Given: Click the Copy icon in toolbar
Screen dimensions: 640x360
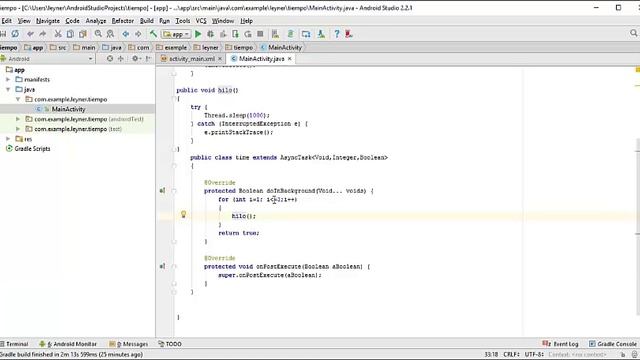Looking at the screenshot, I should click(70, 34).
